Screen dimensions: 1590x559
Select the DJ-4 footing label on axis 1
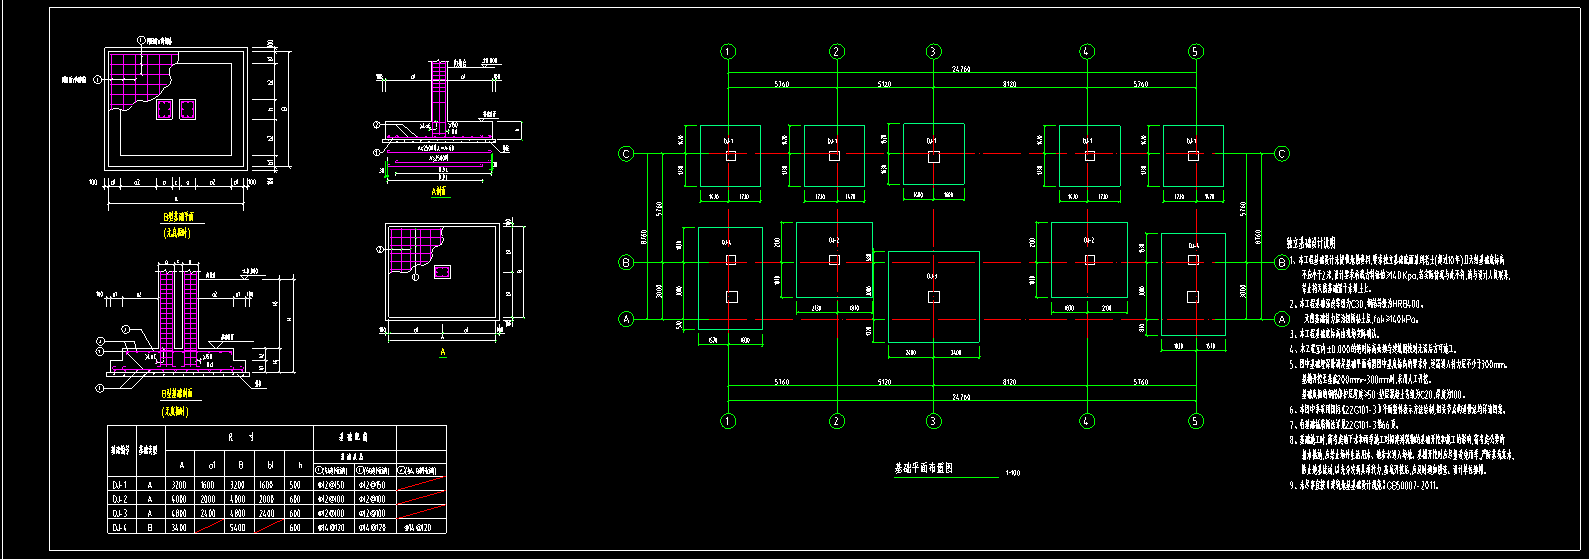[x=727, y=243]
